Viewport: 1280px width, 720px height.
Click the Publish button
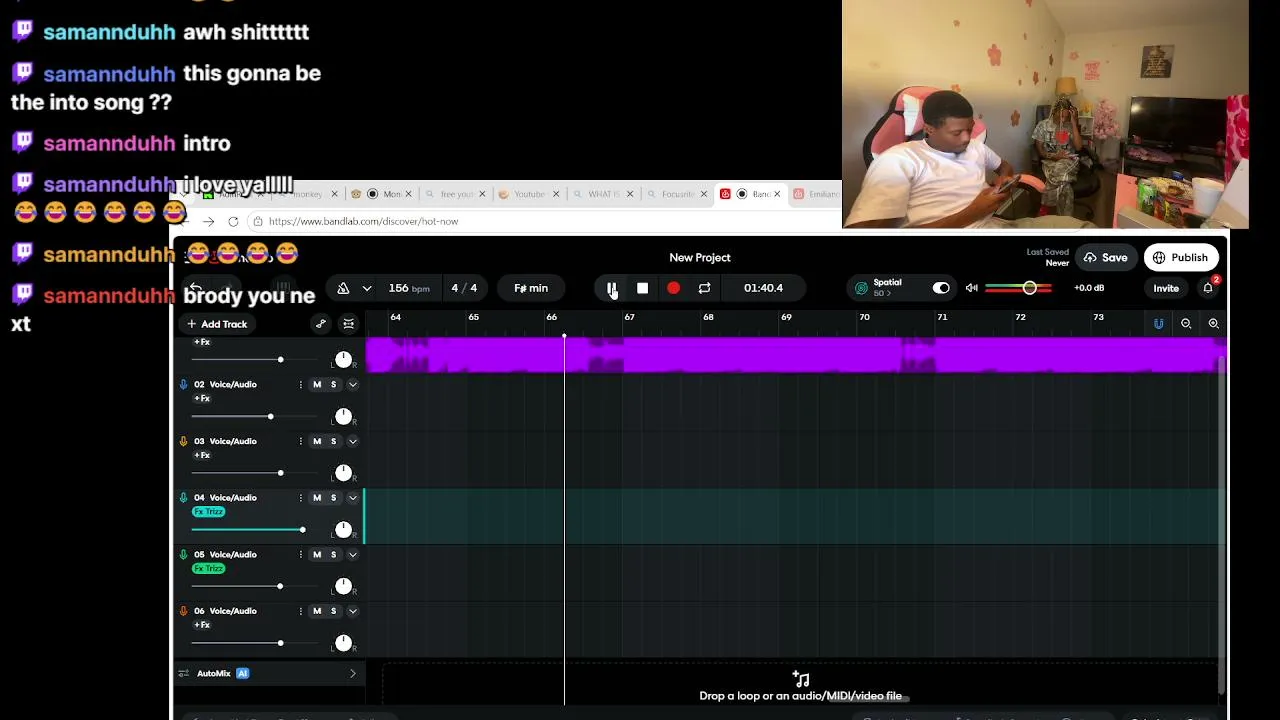[x=1181, y=258]
